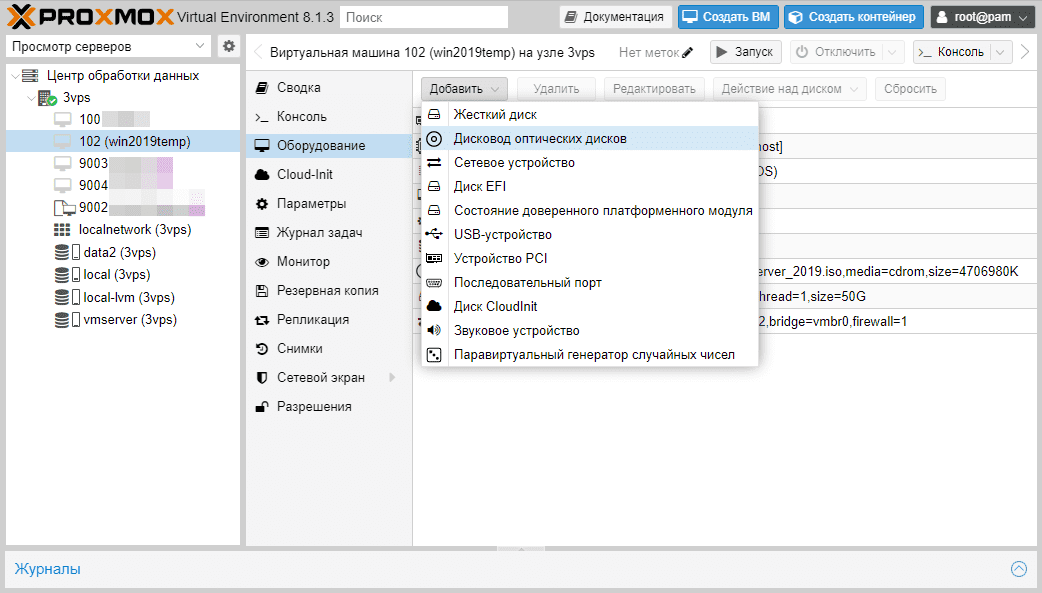This screenshot has height=593, width=1042.
Task: Open the root@pam user menu
Action: [x=982, y=17]
